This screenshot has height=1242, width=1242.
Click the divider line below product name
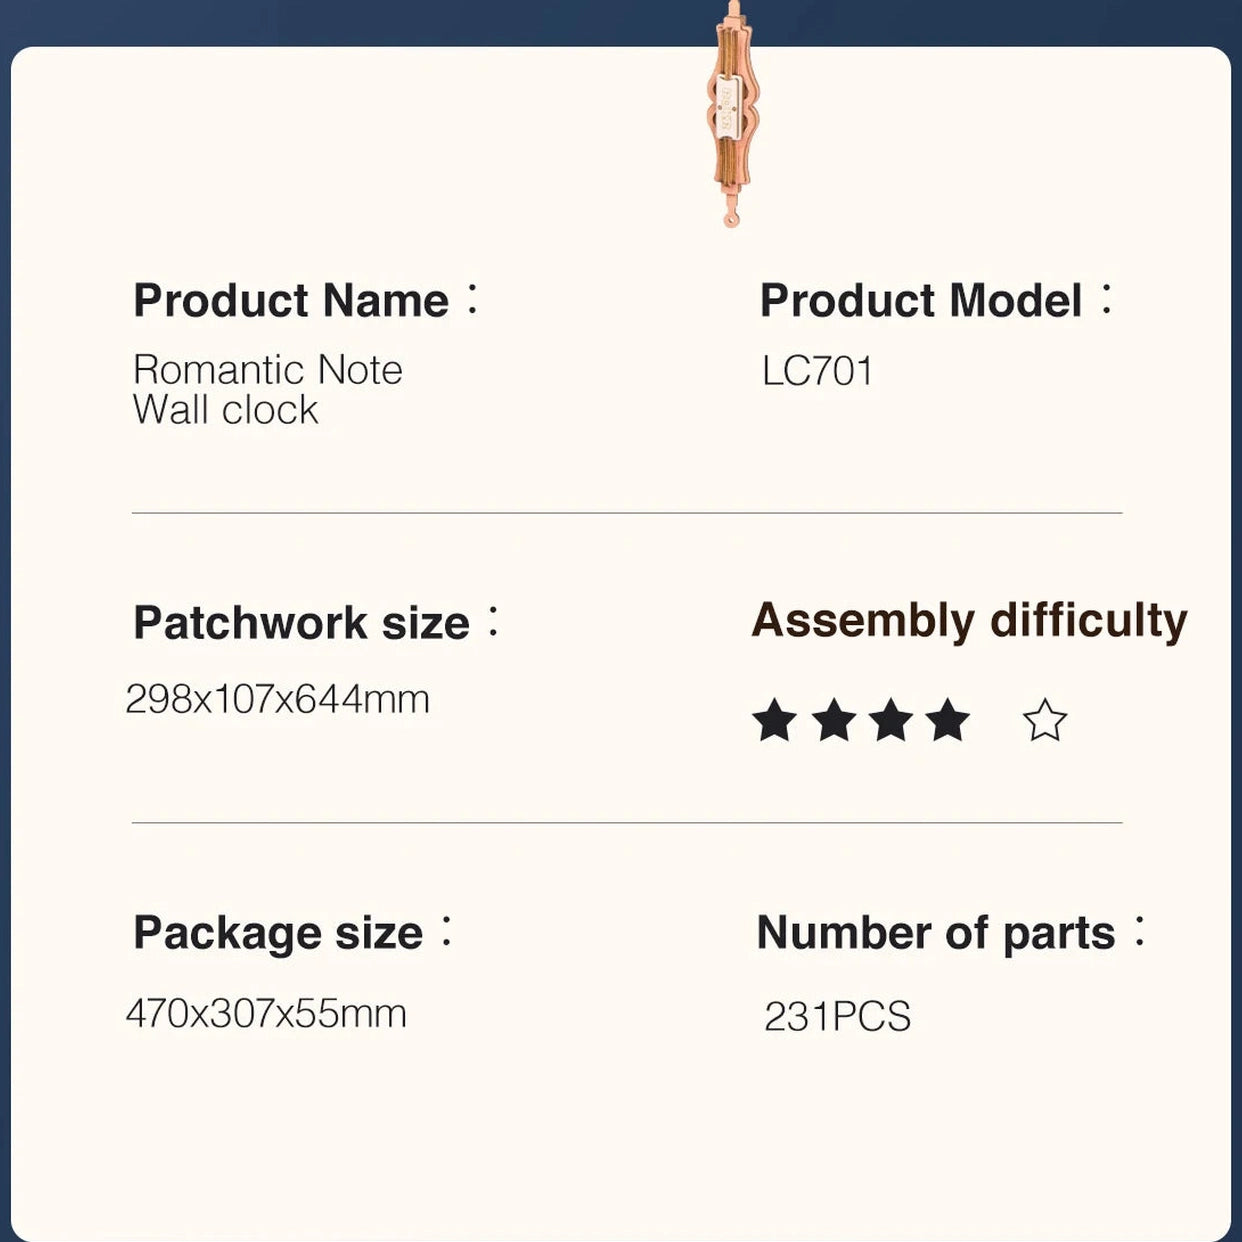(x=626, y=513)
